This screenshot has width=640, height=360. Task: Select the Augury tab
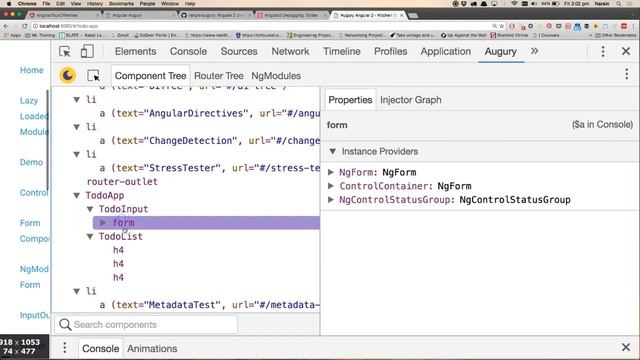click(x=500, y=51)
